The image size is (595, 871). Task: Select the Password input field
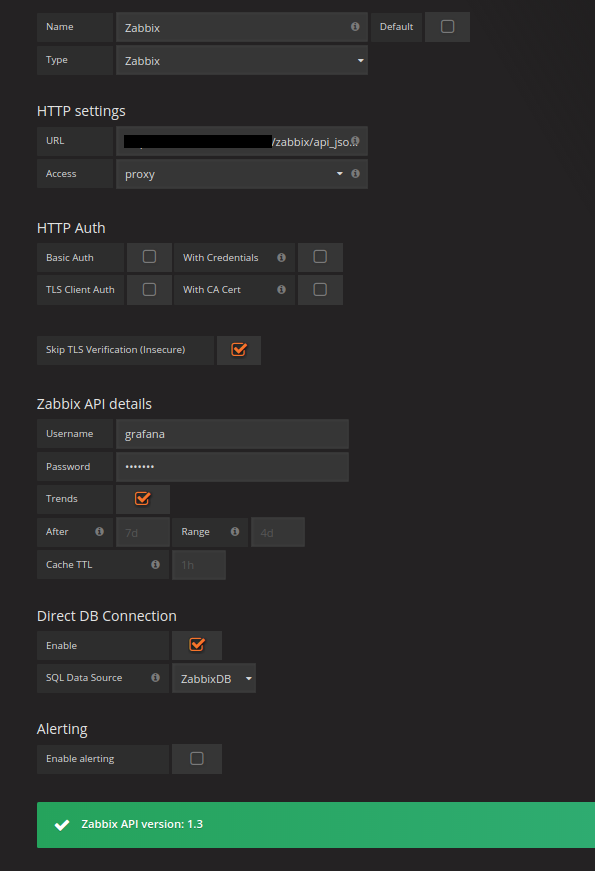[x=232, y=466]
